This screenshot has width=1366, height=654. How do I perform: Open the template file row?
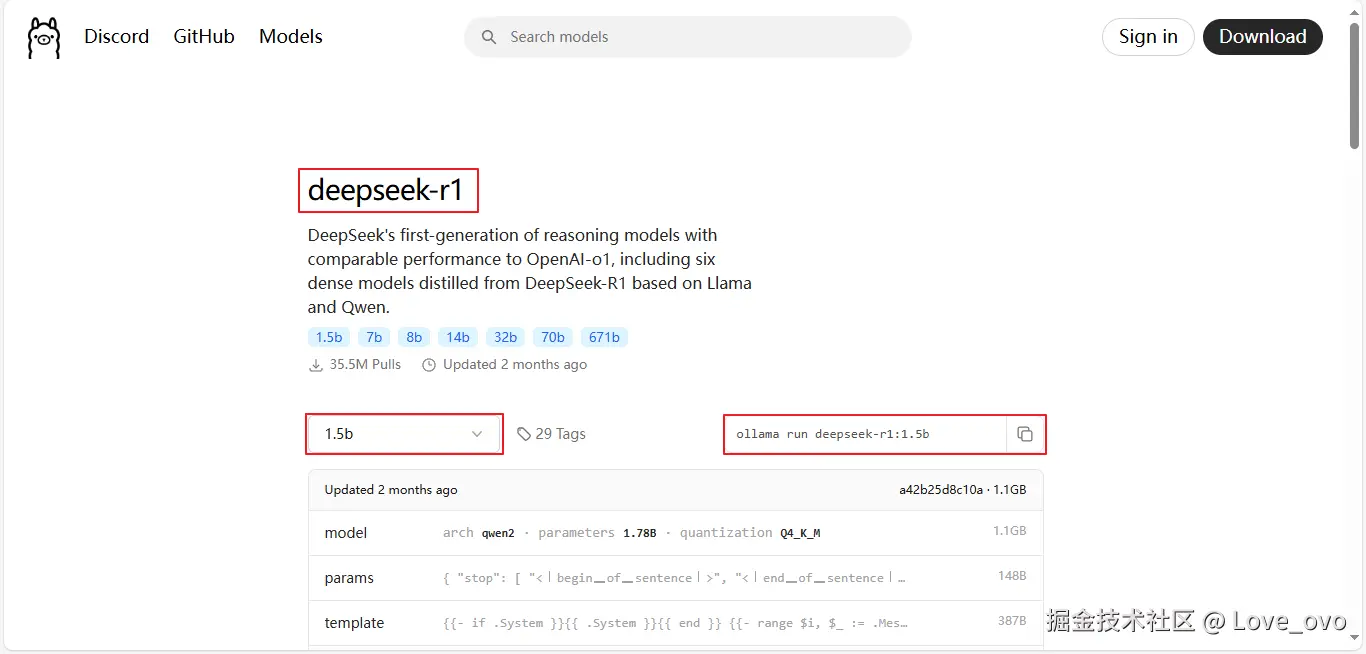coord(675,623)
